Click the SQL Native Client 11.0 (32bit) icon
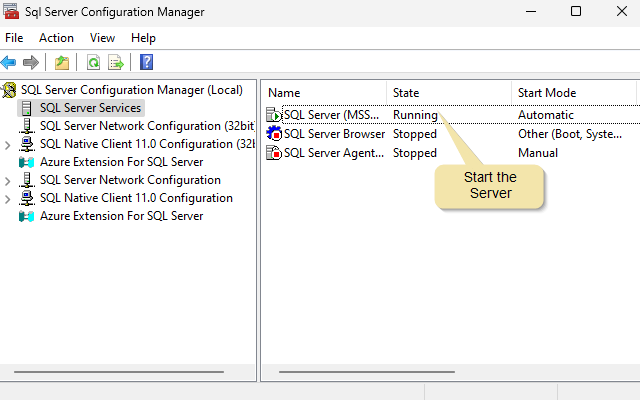 point(27,144)
